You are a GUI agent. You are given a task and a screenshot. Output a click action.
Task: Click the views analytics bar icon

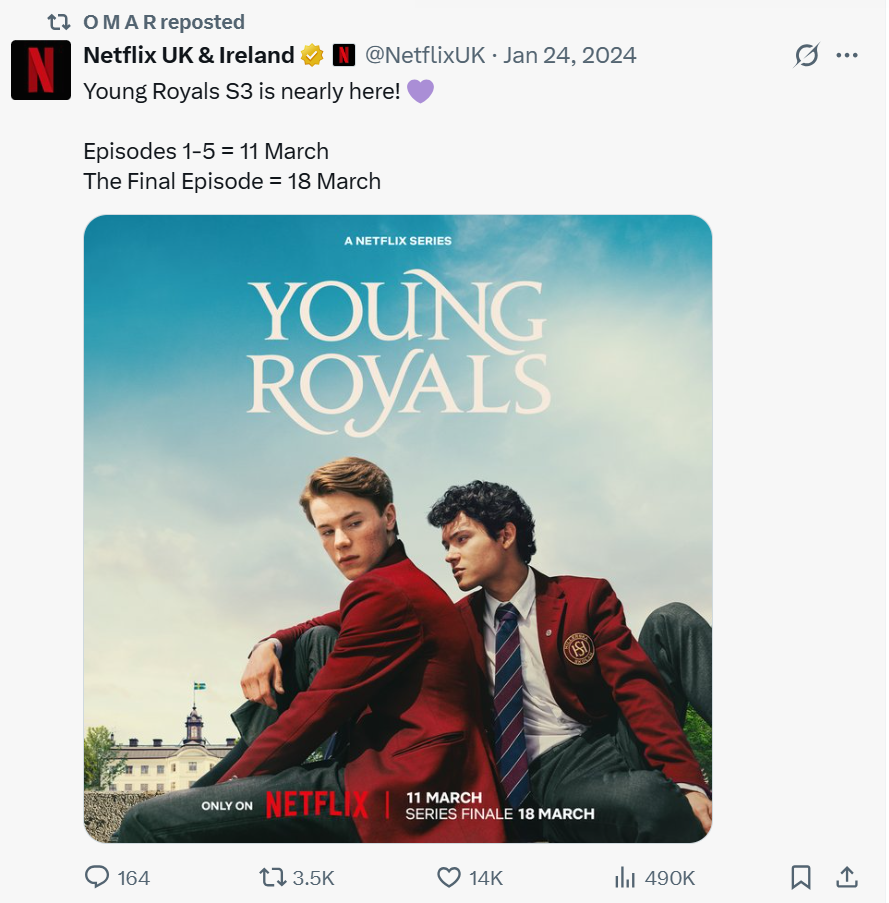(x=625, y=877)
